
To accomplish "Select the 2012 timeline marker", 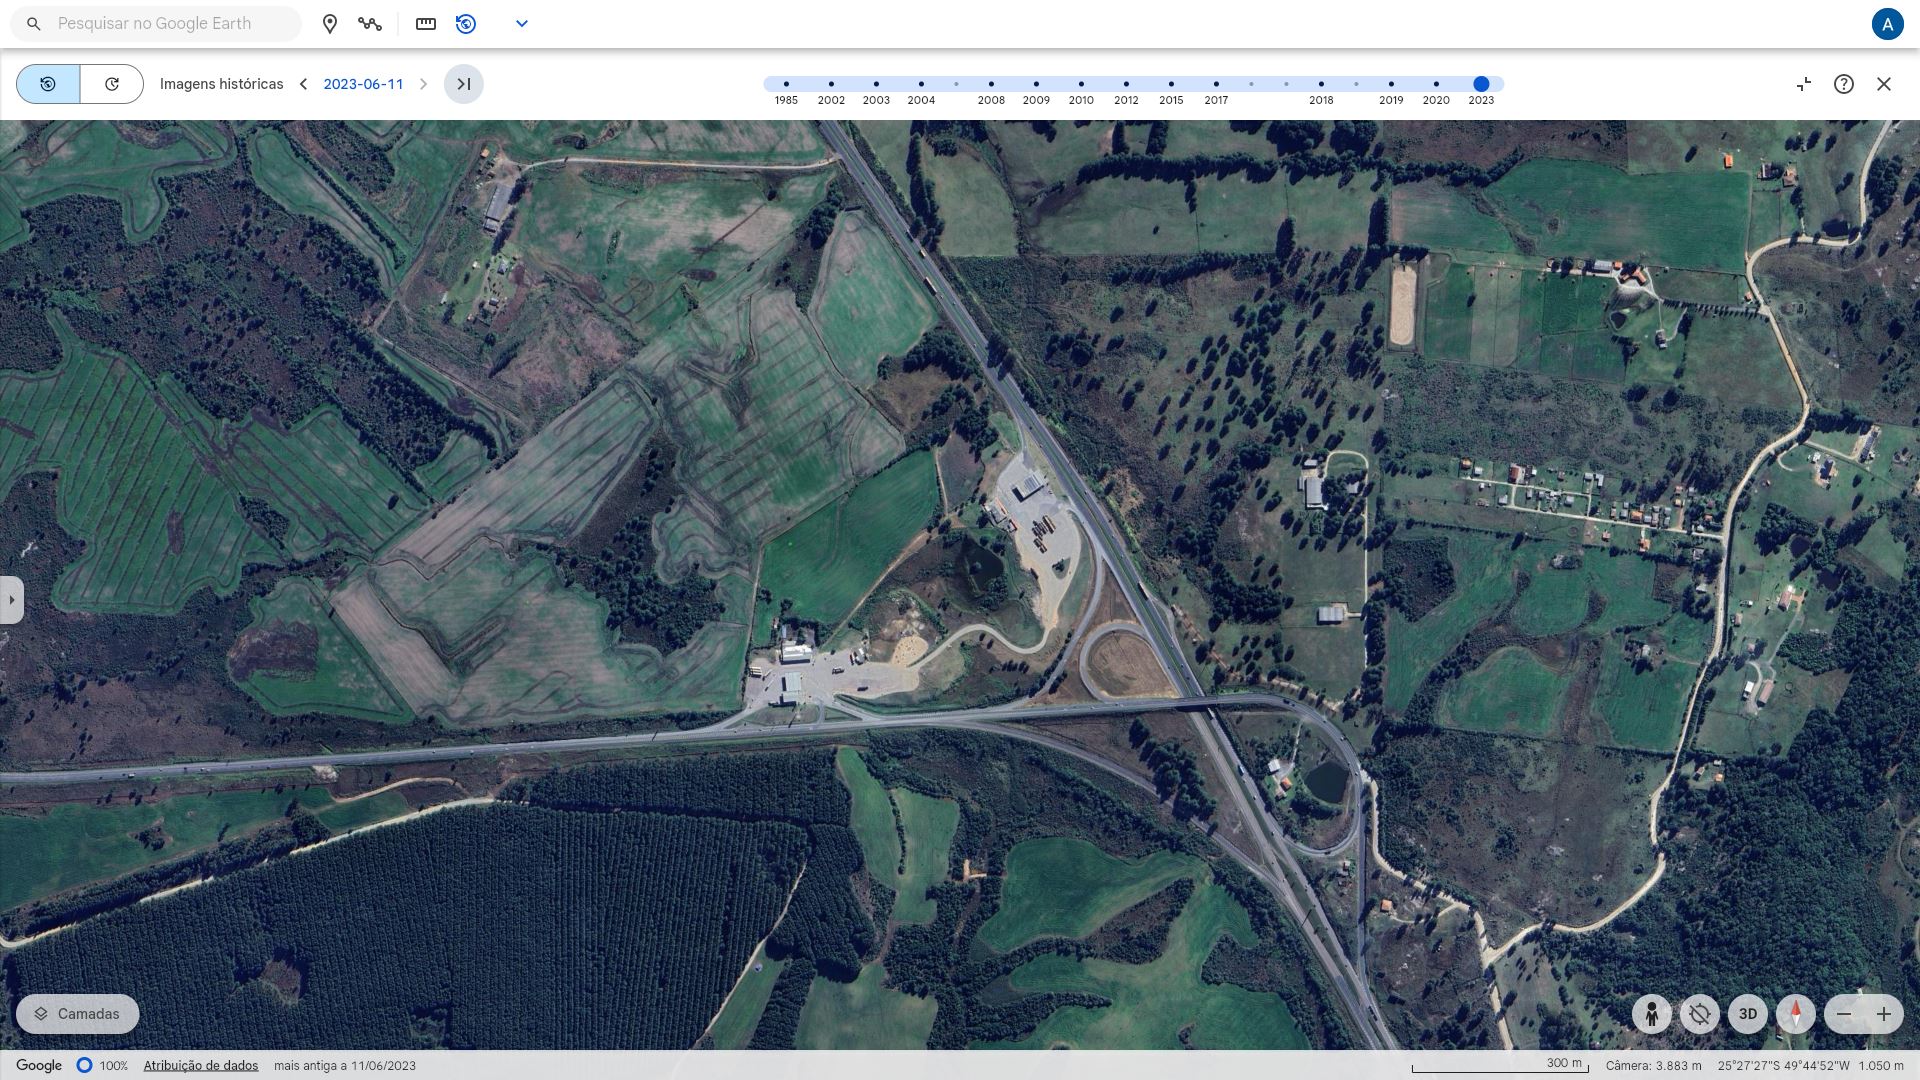I will click(1126, 84).
